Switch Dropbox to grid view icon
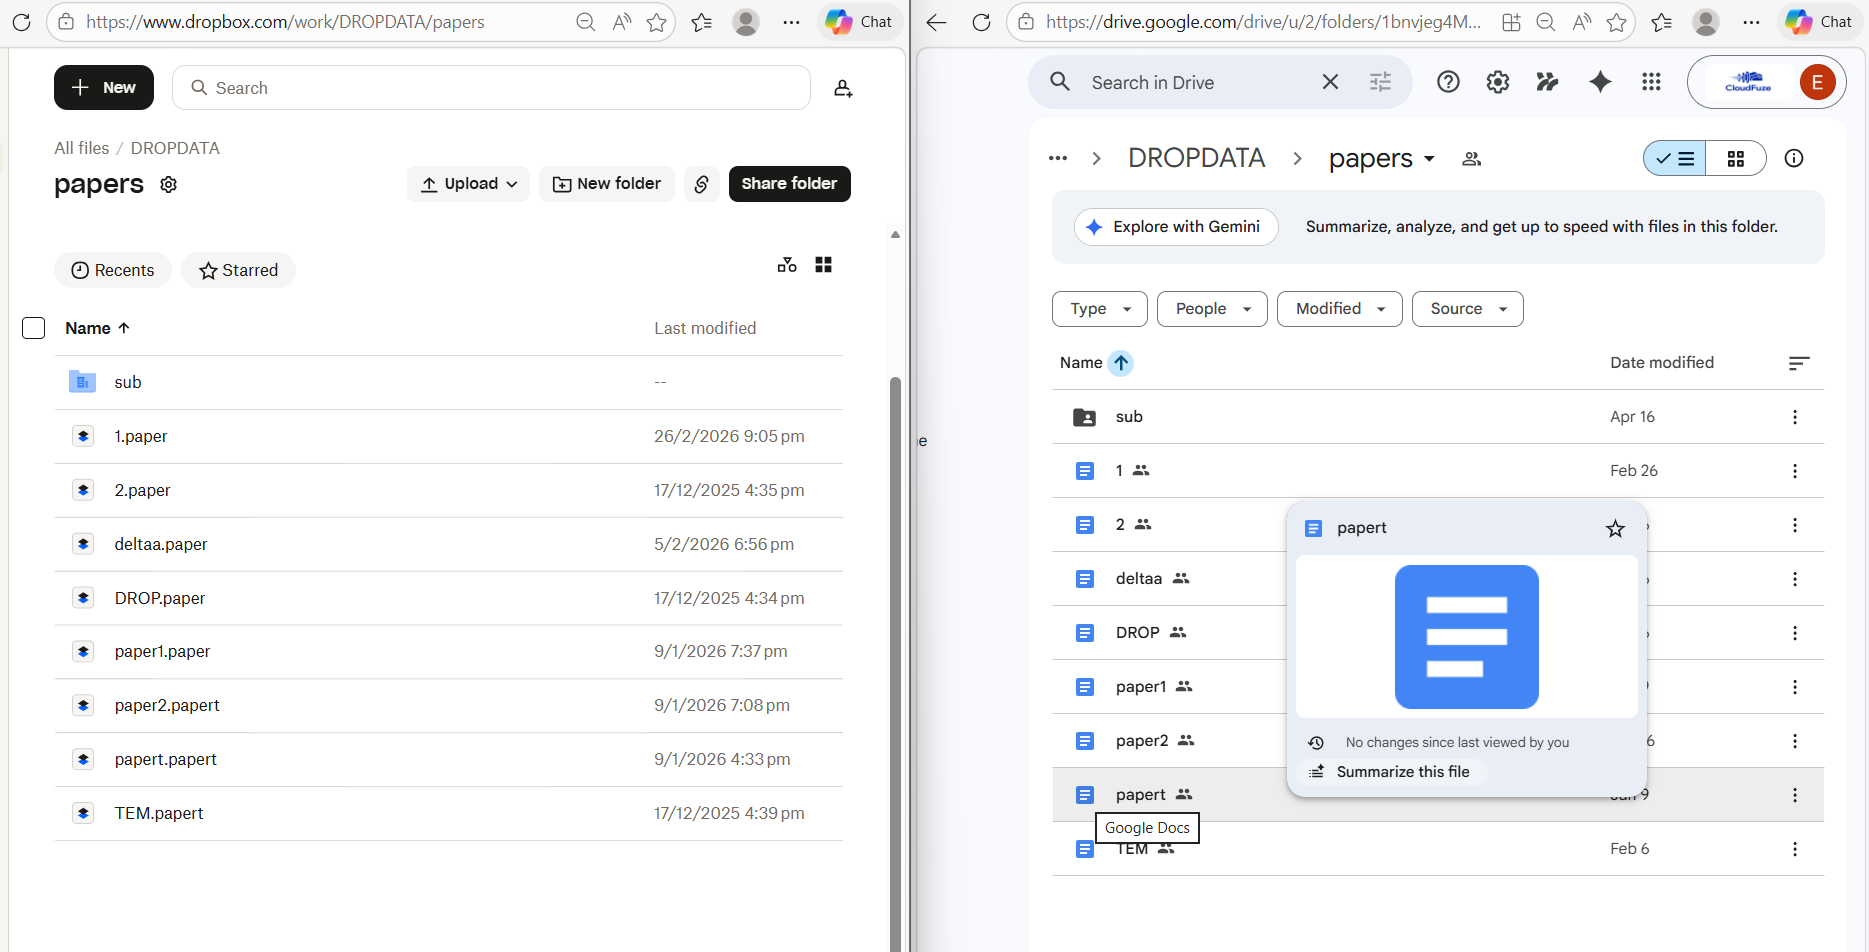1869x952 pixels. [823, 265]
